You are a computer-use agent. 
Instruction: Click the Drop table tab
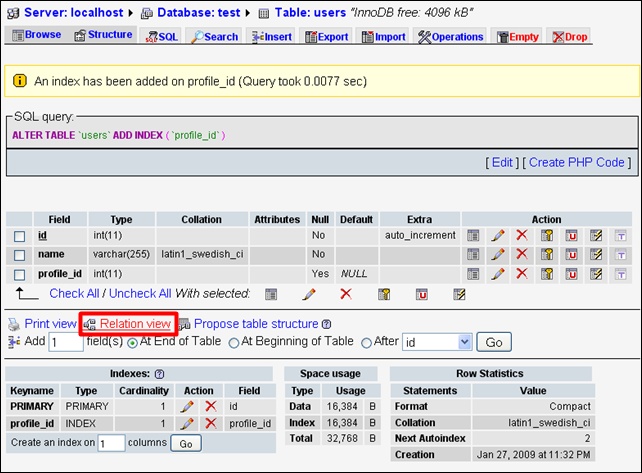pyautogui.click(x=570, y=37)
